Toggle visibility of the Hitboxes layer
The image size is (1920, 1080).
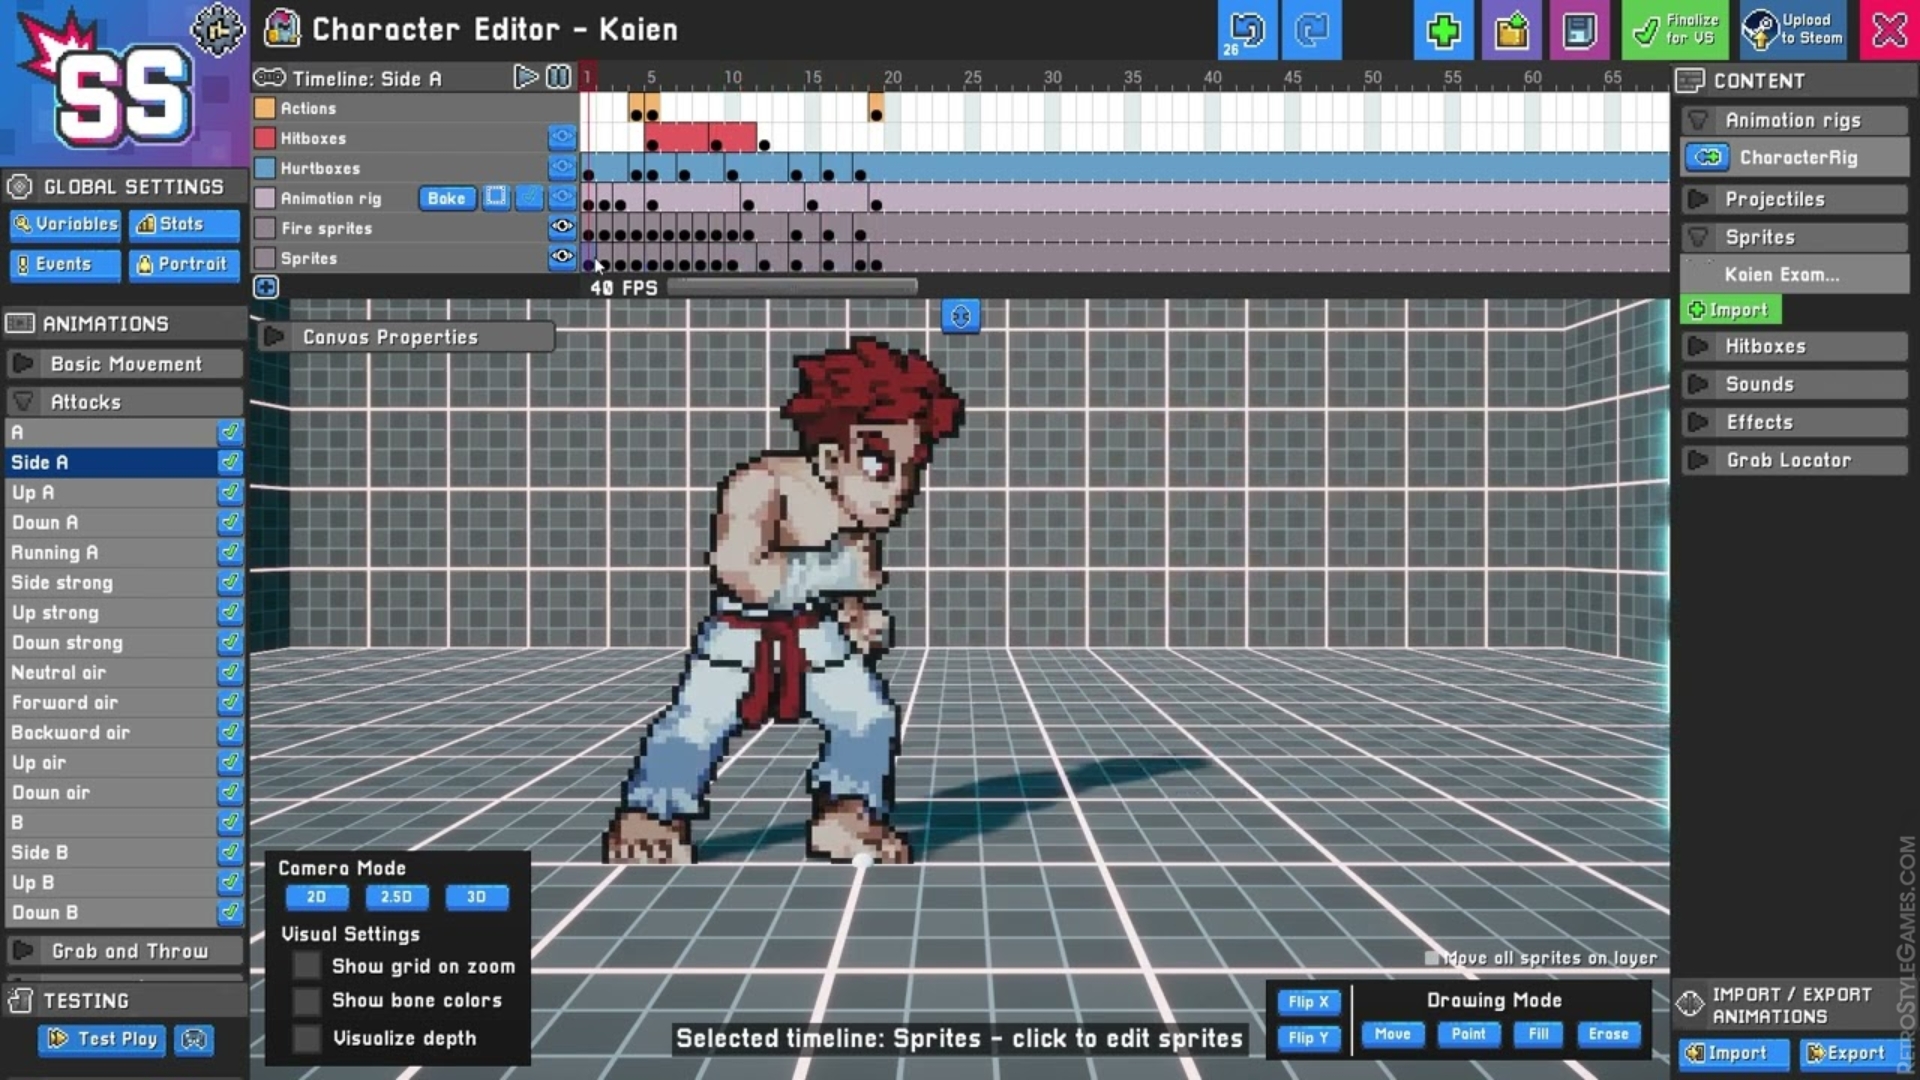coord(562,138)
